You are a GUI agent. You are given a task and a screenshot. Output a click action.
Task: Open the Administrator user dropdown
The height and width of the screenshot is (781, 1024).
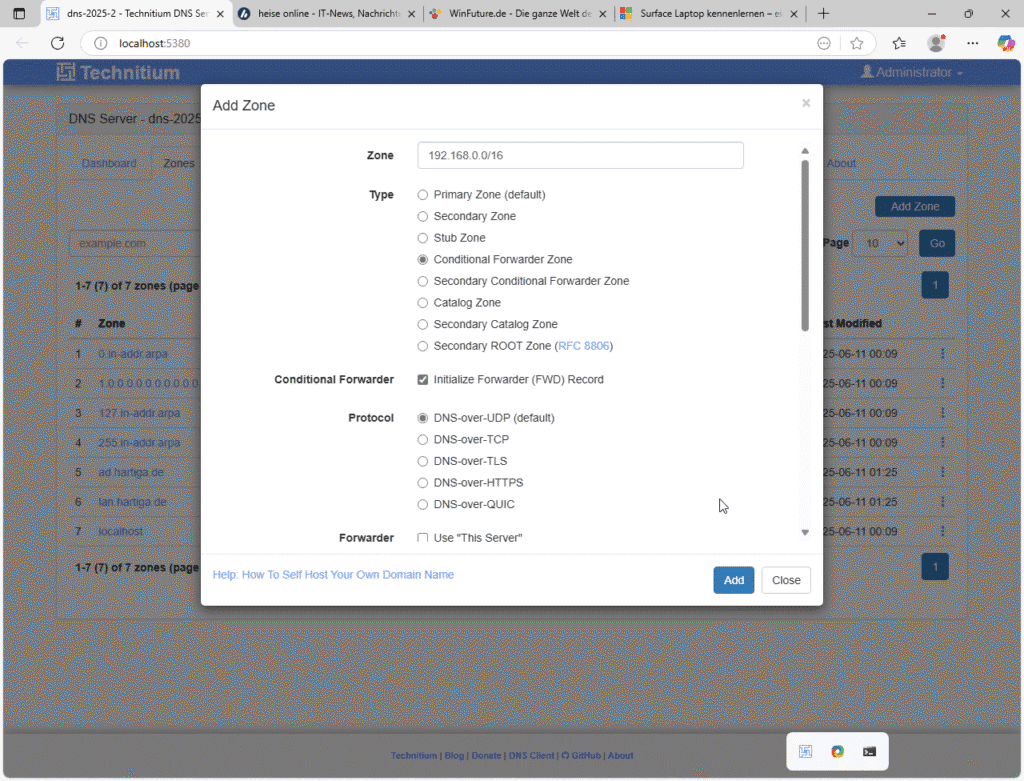pos(912,72)
